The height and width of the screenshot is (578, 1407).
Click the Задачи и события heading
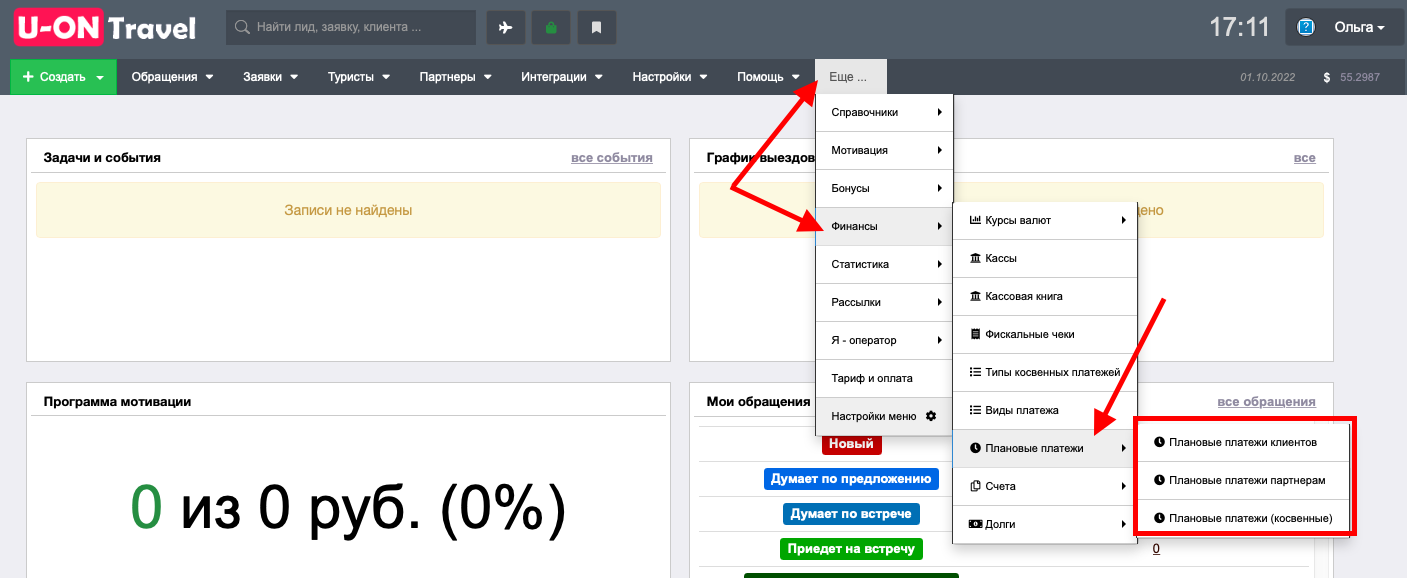click(x=102, y=157)
